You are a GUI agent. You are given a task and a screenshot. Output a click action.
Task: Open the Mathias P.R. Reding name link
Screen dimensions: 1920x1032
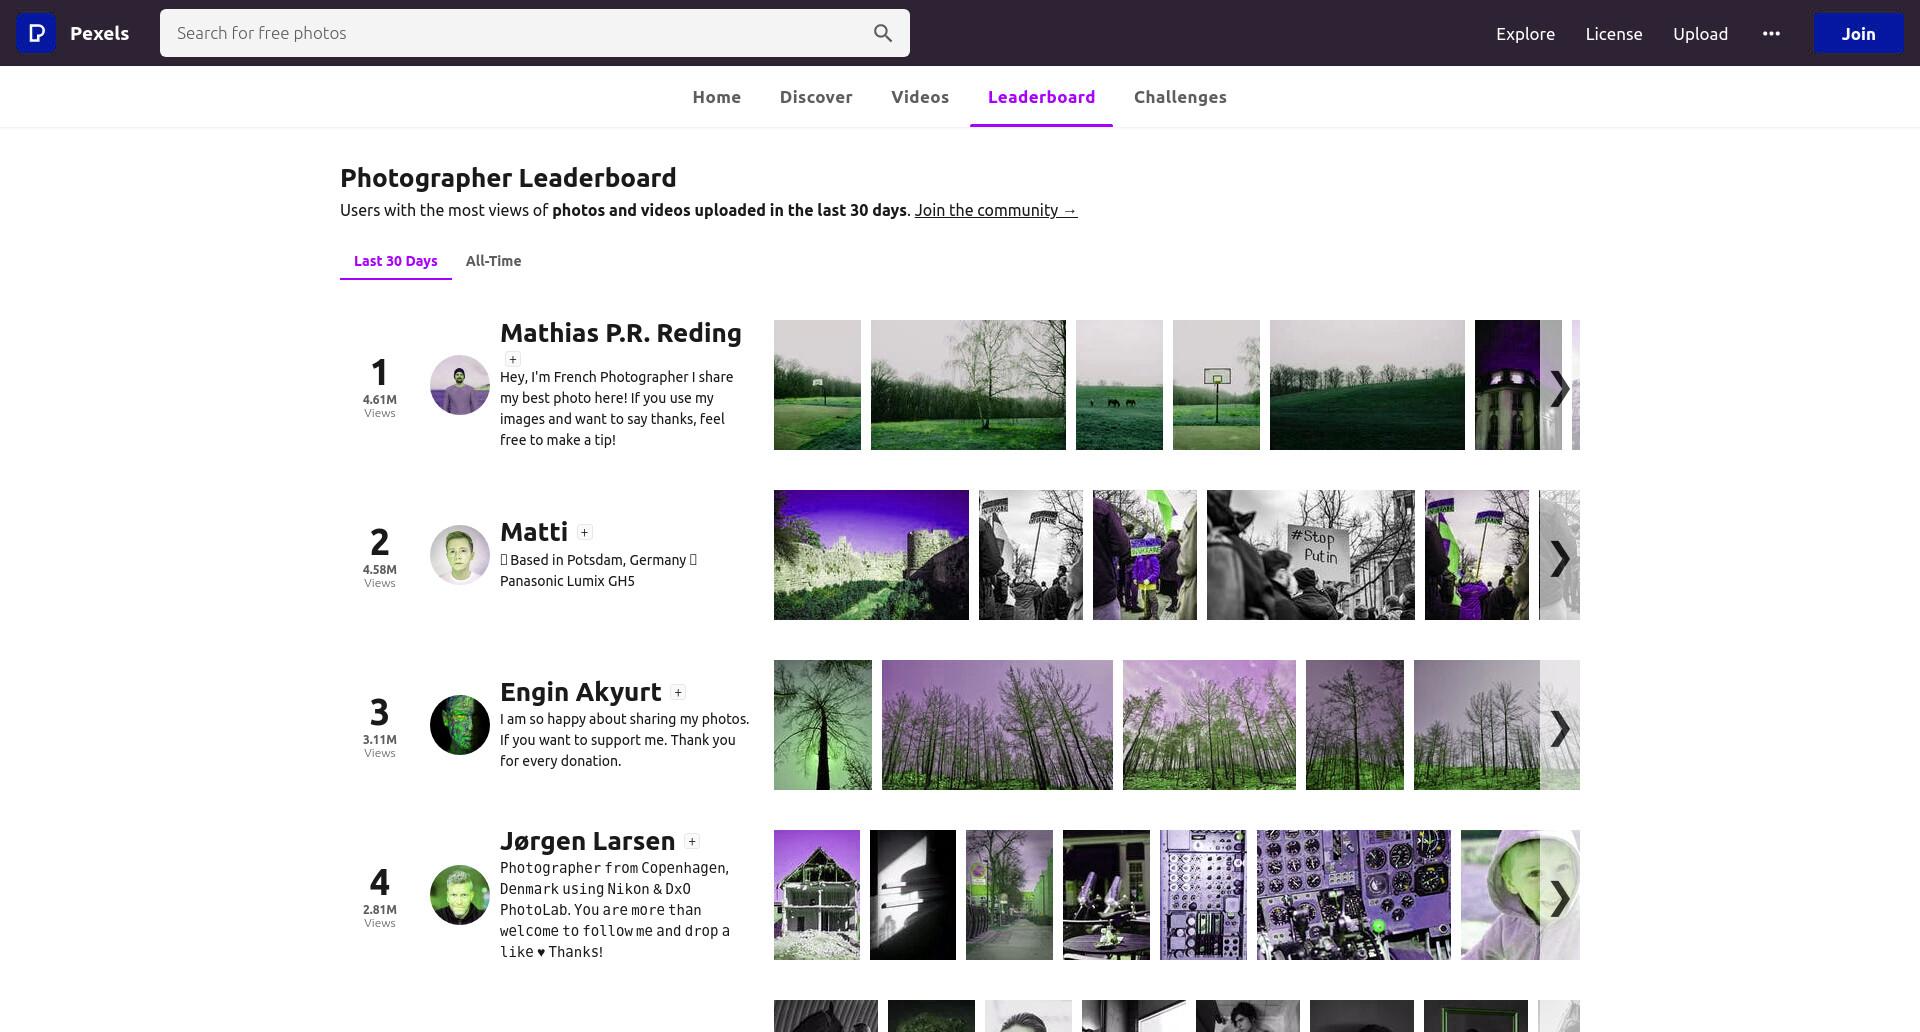tap(621, 333)
